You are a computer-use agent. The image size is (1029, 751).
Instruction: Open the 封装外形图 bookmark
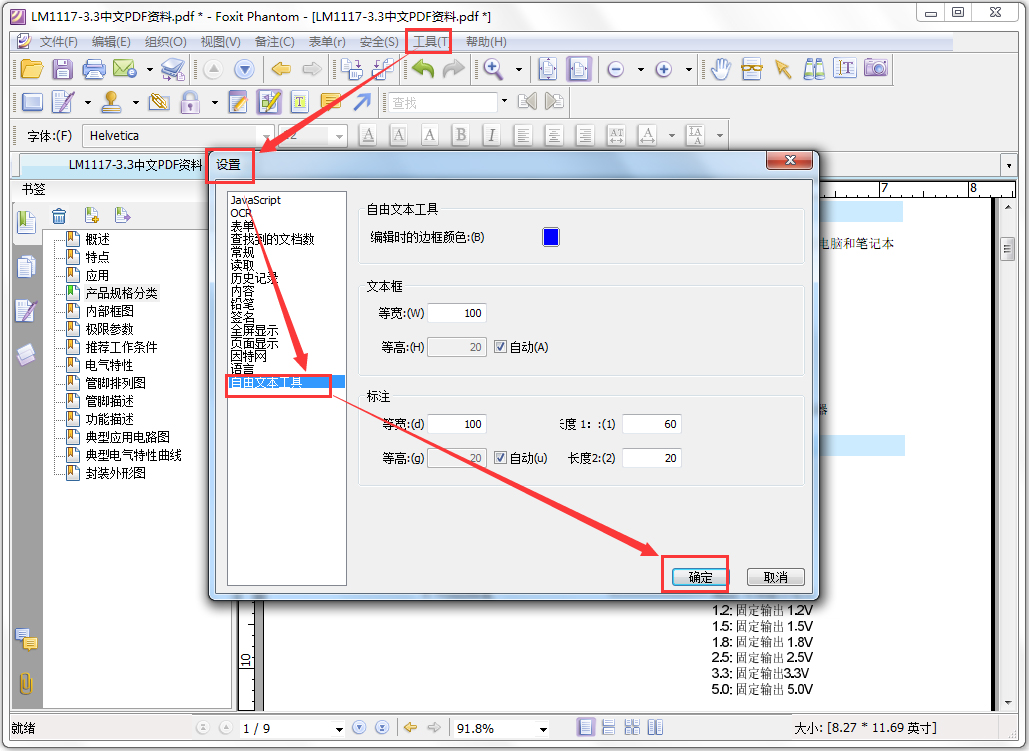(x=116, y=473)
